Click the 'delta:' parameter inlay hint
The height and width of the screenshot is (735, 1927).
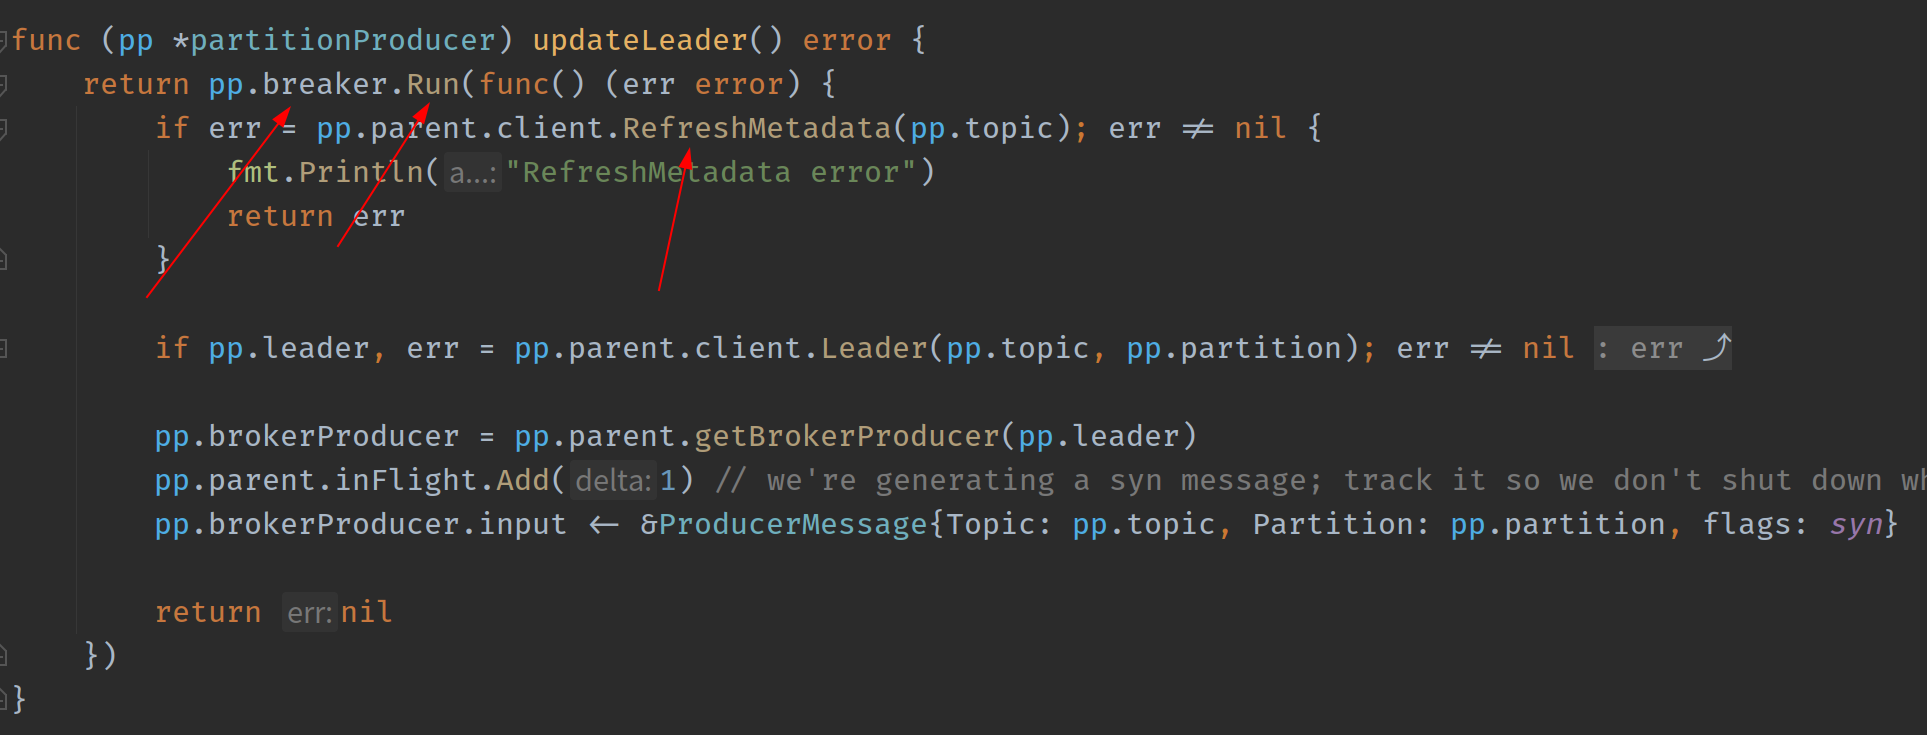pyautogui.click(x=613, y=481)
